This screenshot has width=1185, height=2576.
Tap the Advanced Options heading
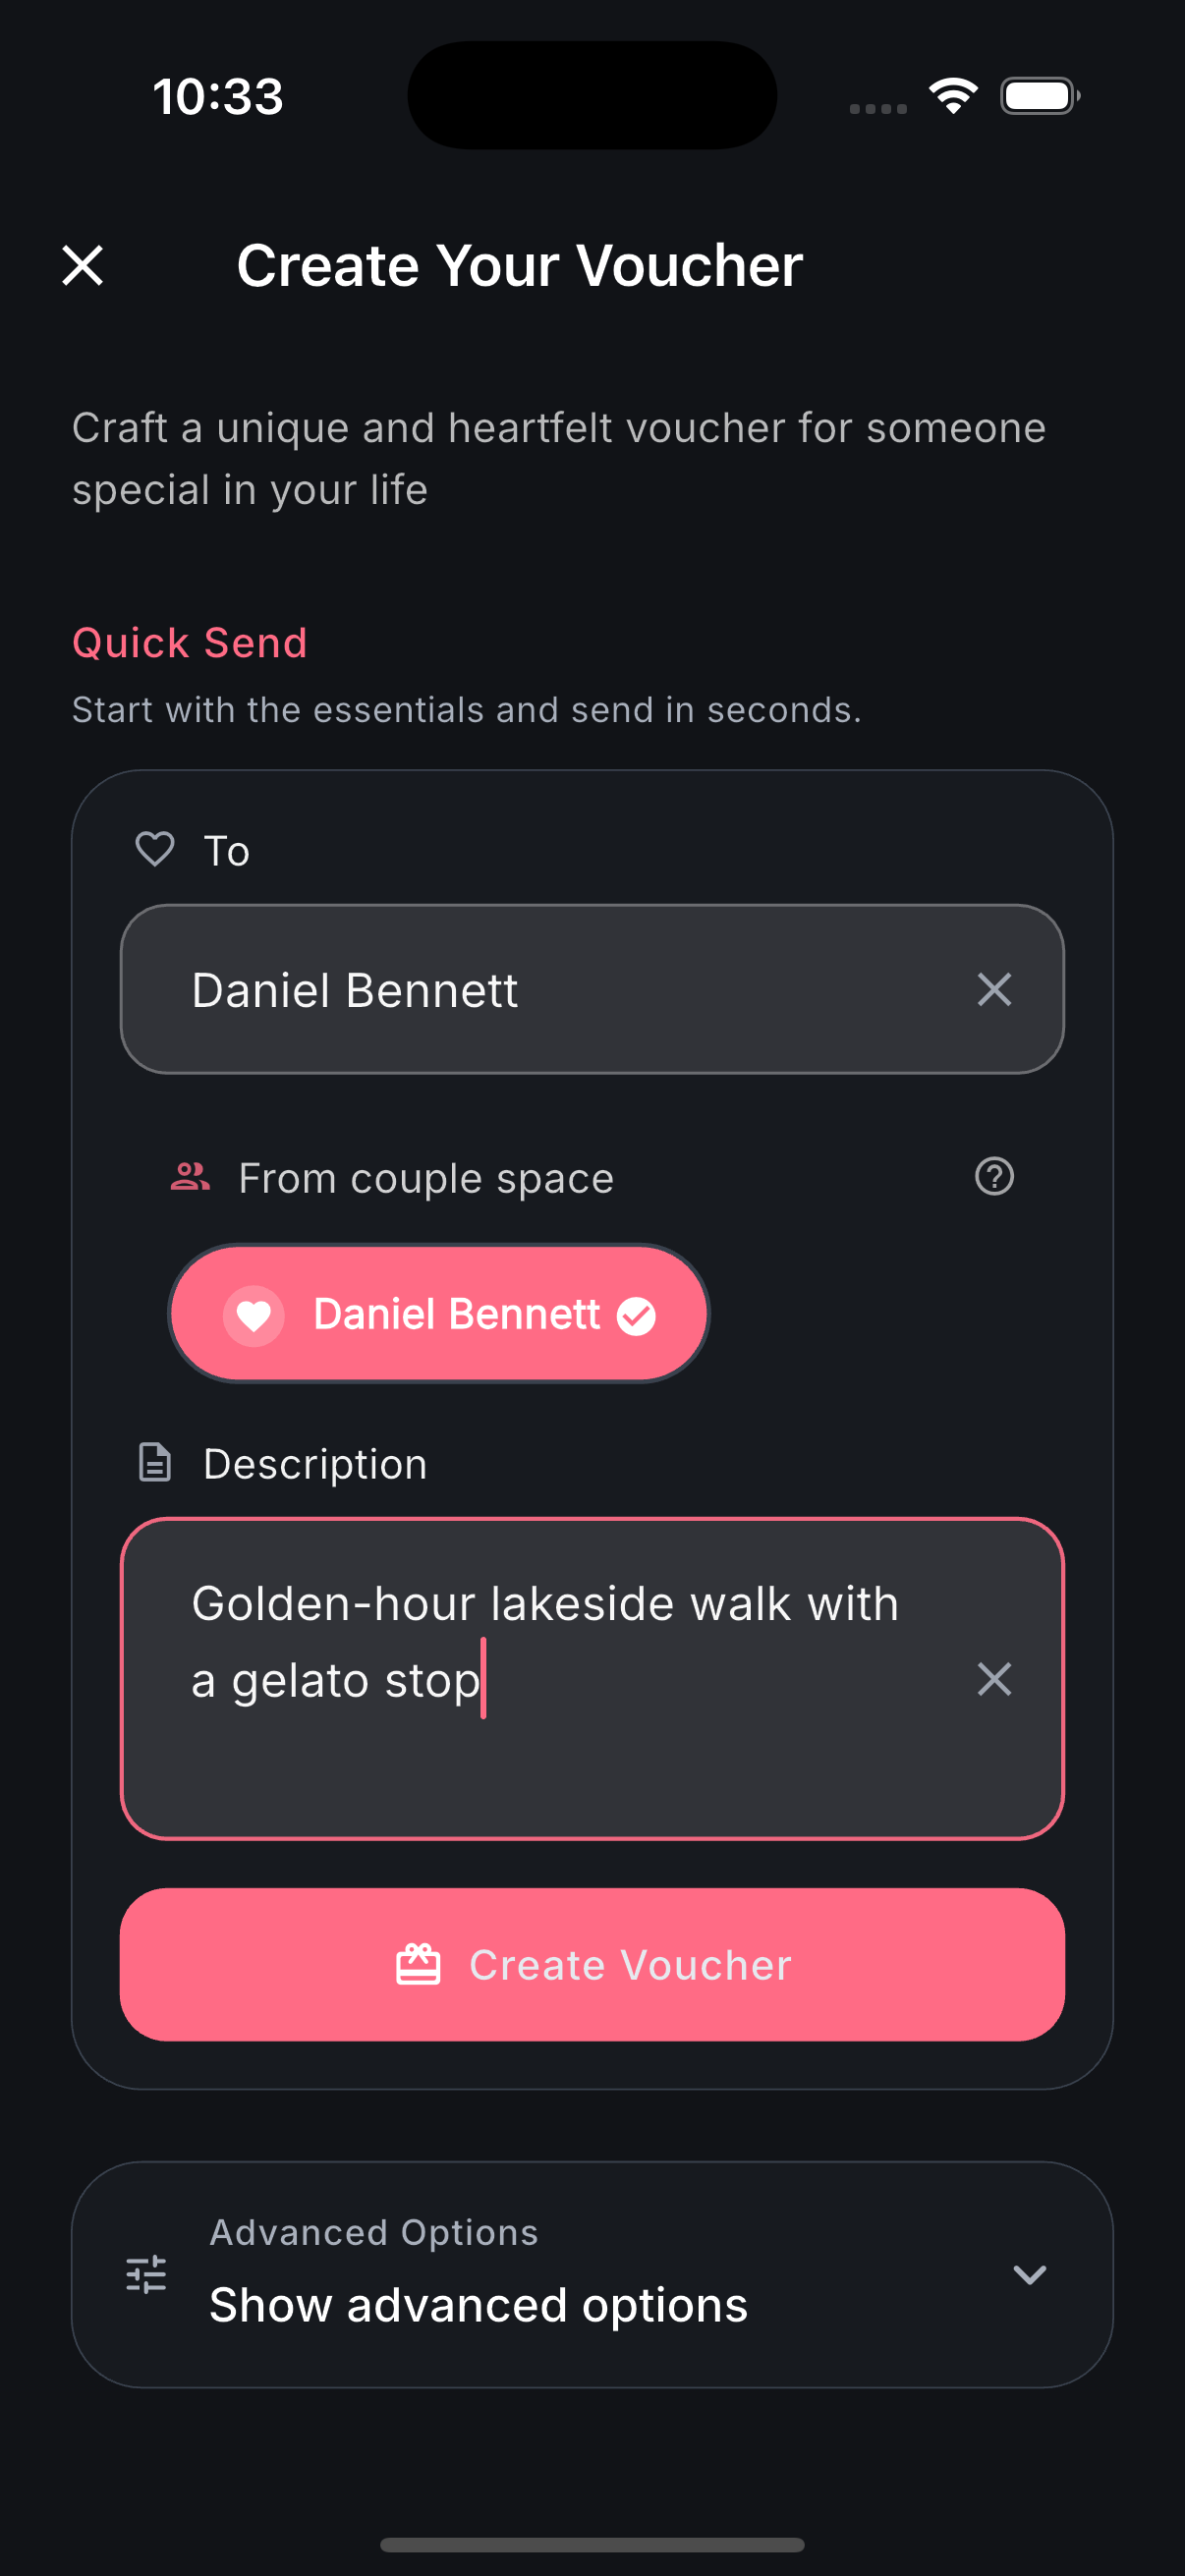coord(374,2232)
